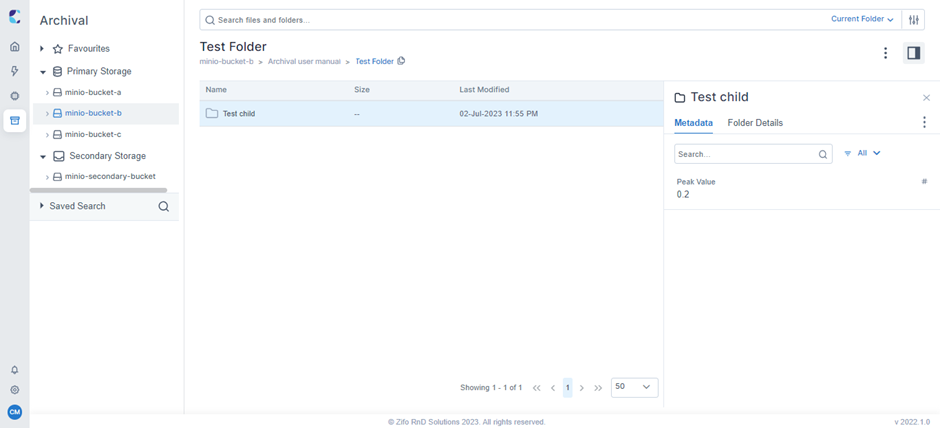Viewport: 940px width, 428px height.
Task: Click the Primary Storage database icon
Action: click(x=58, y=71)
